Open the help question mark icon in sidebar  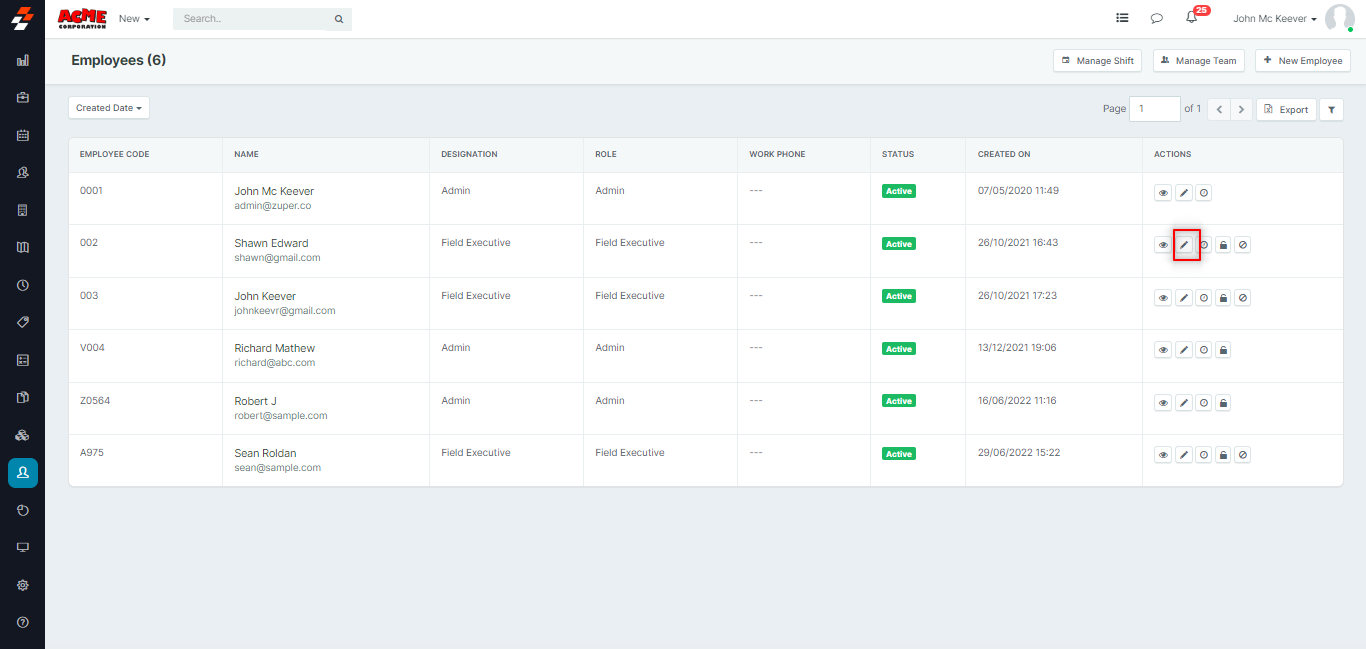point(23,622)
